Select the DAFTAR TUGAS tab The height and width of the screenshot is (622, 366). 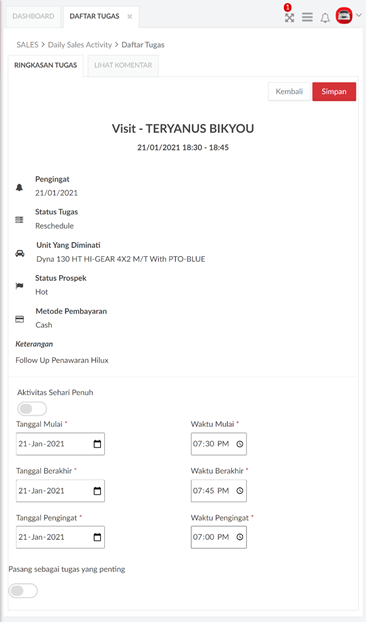pyautogui.click(x=94, y=16)
